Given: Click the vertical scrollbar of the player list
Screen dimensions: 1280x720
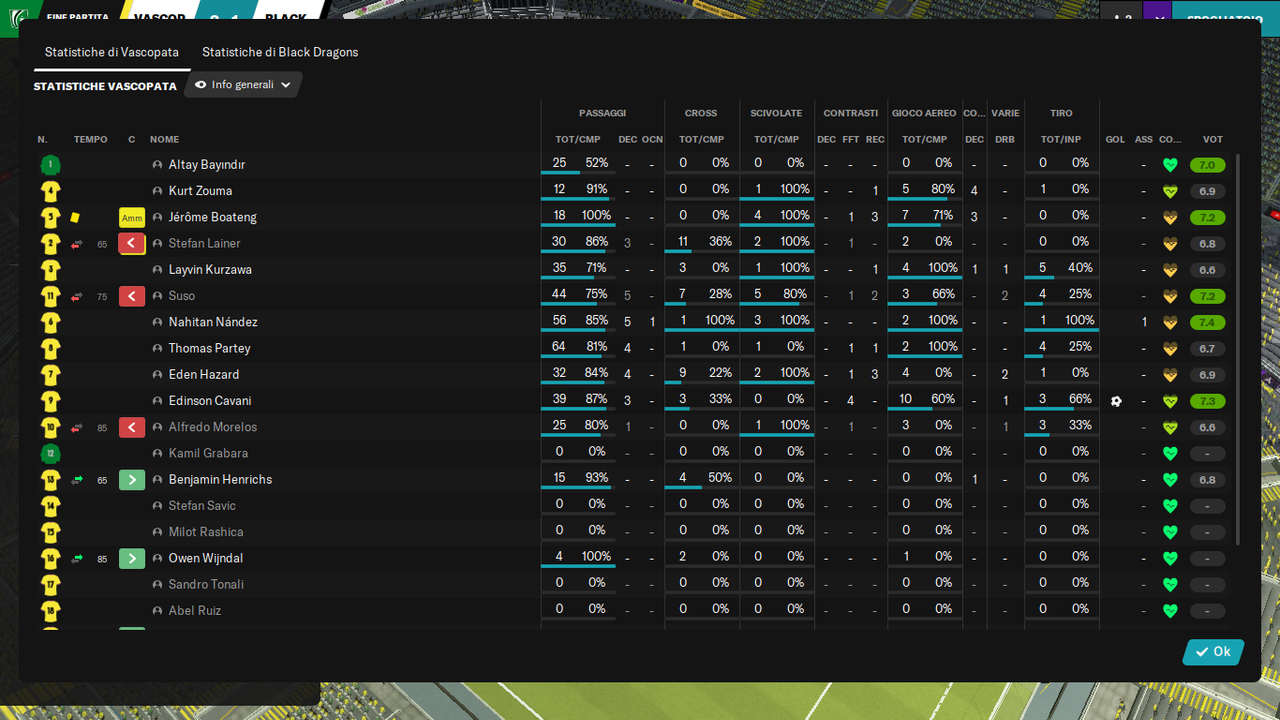Looking at the screenshot, I should pos(1238,349).
